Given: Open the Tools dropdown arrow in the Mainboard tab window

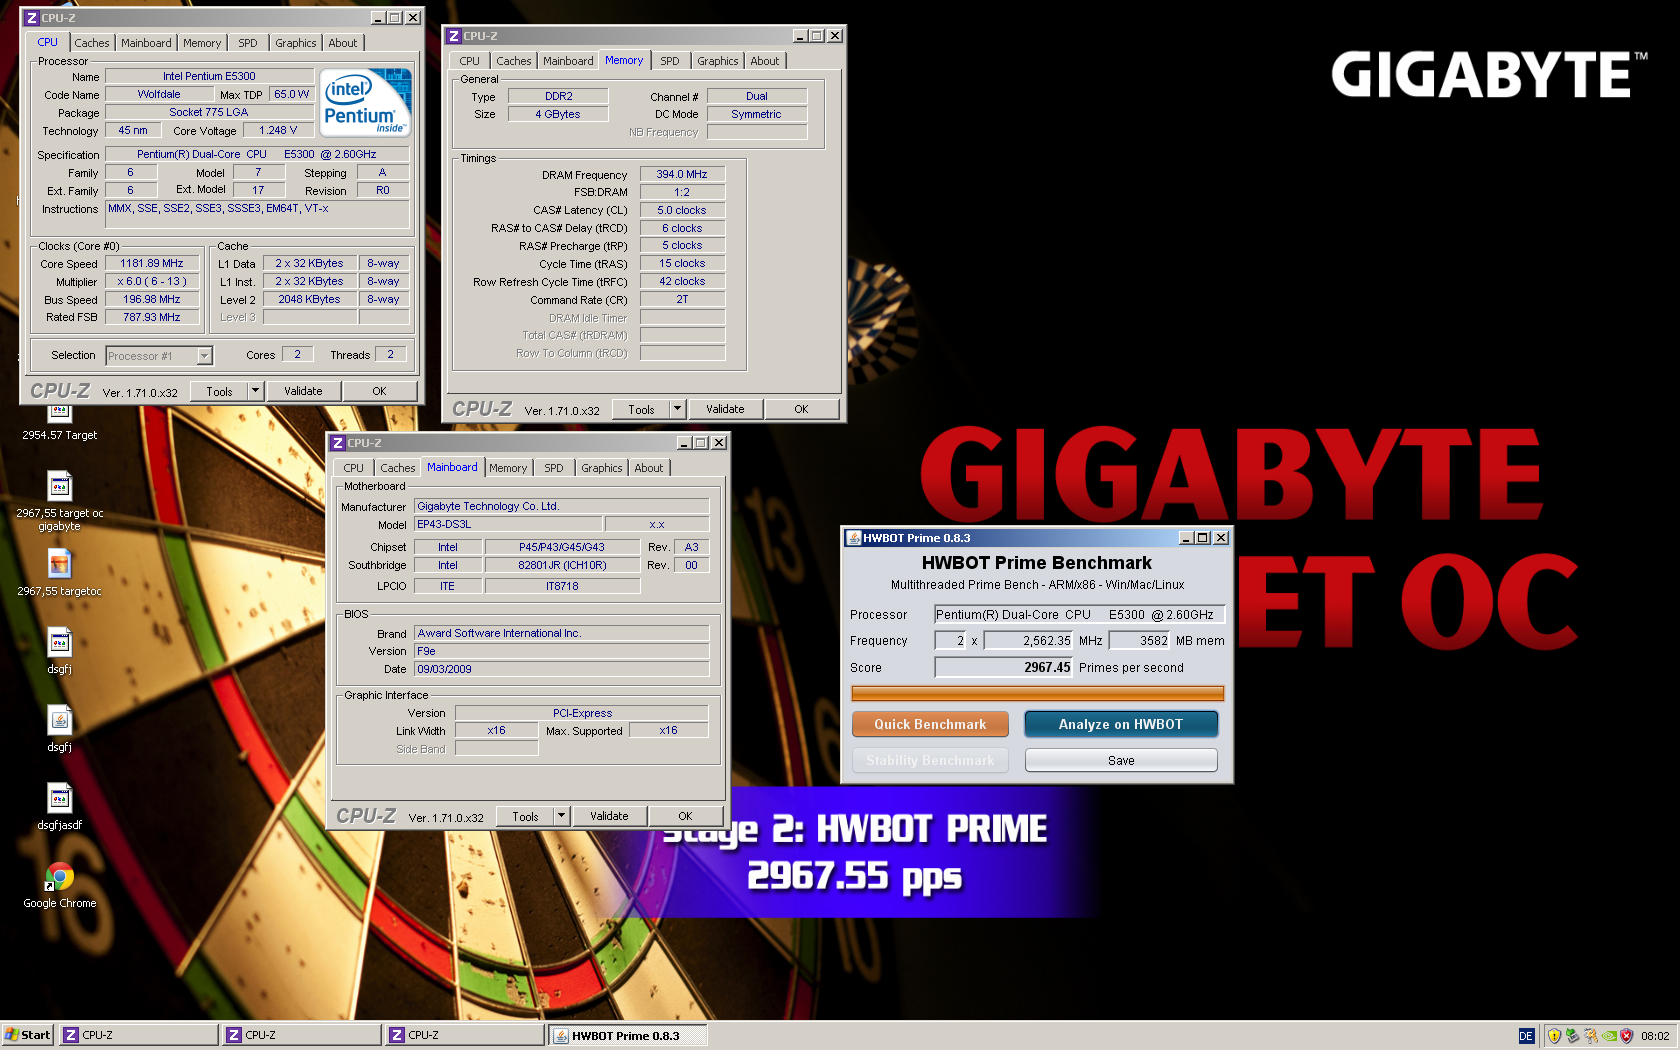Looking at the screenshot, I should tap(562, 816).
